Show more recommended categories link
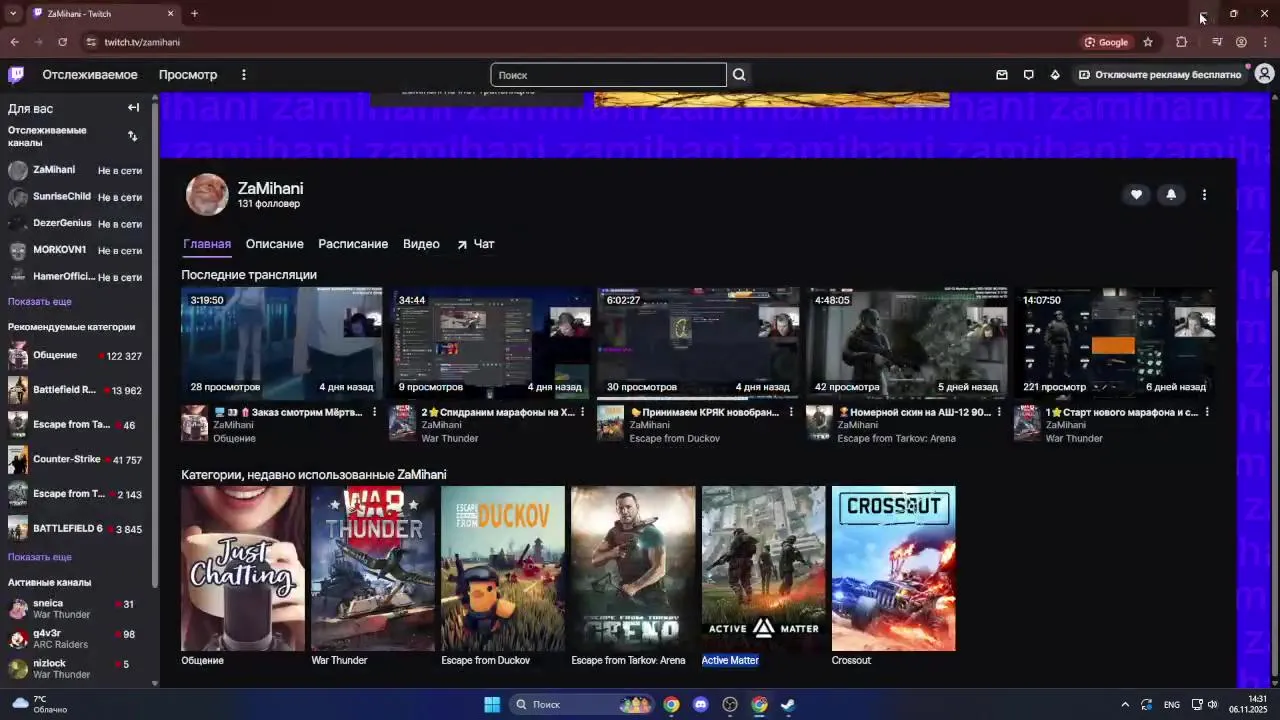The width and height of the screenshot is (1280, 720). pos(40,557)
